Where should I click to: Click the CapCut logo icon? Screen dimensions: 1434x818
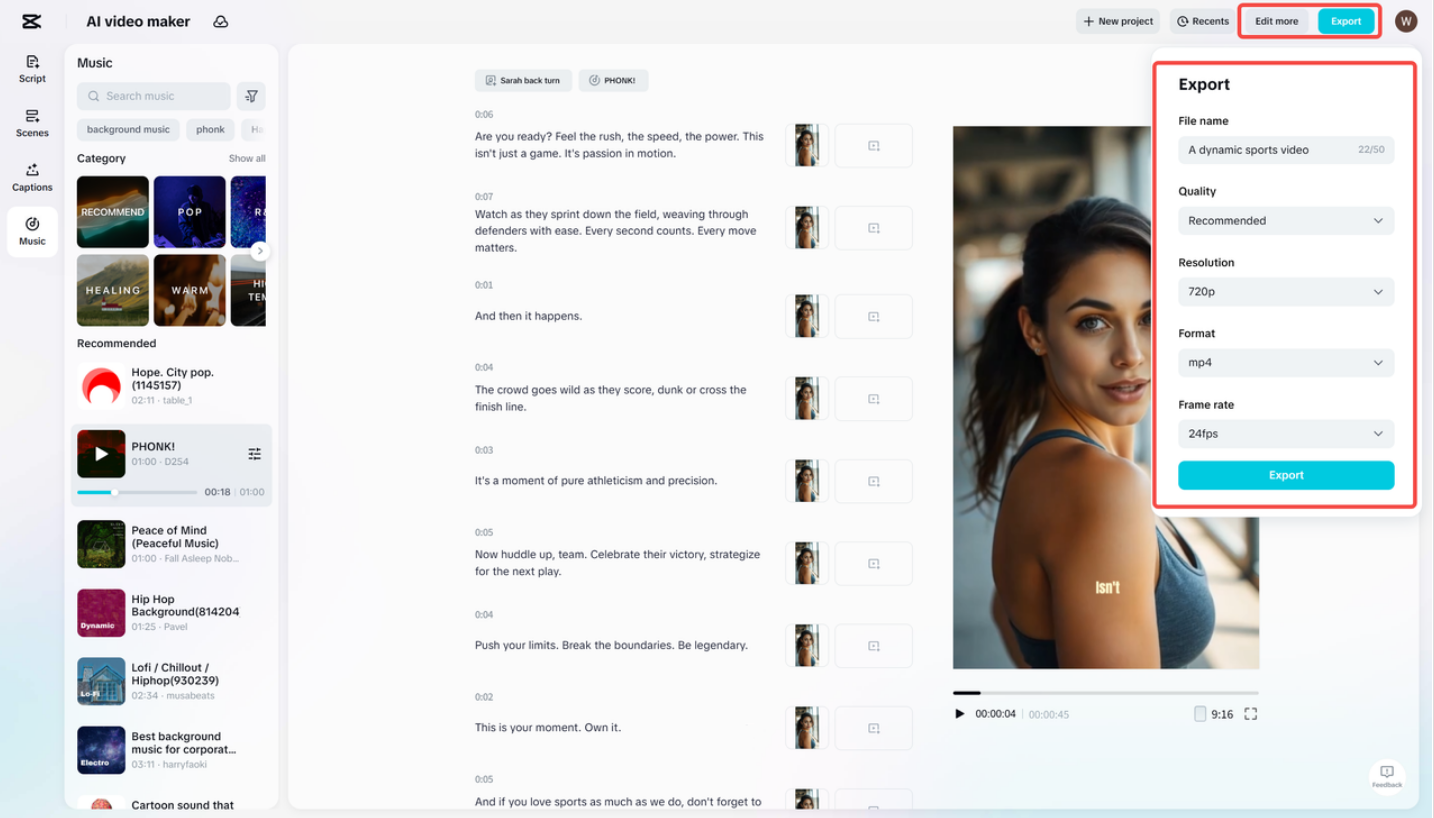tap(31, 21)
